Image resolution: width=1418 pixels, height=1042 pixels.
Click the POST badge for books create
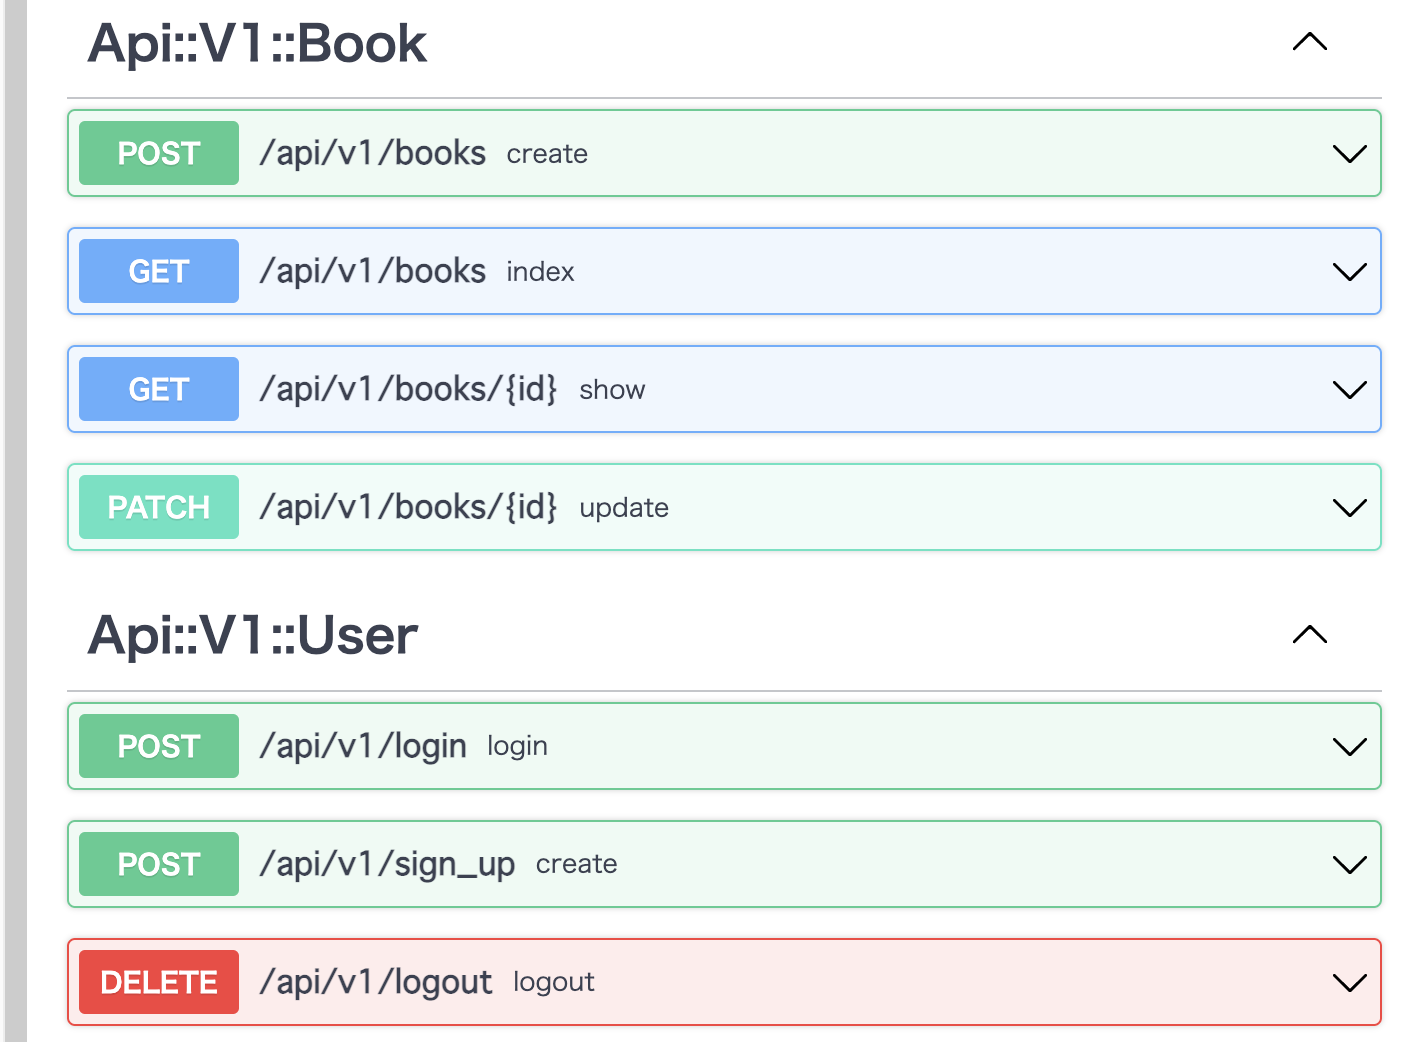(x=159, y=153)
